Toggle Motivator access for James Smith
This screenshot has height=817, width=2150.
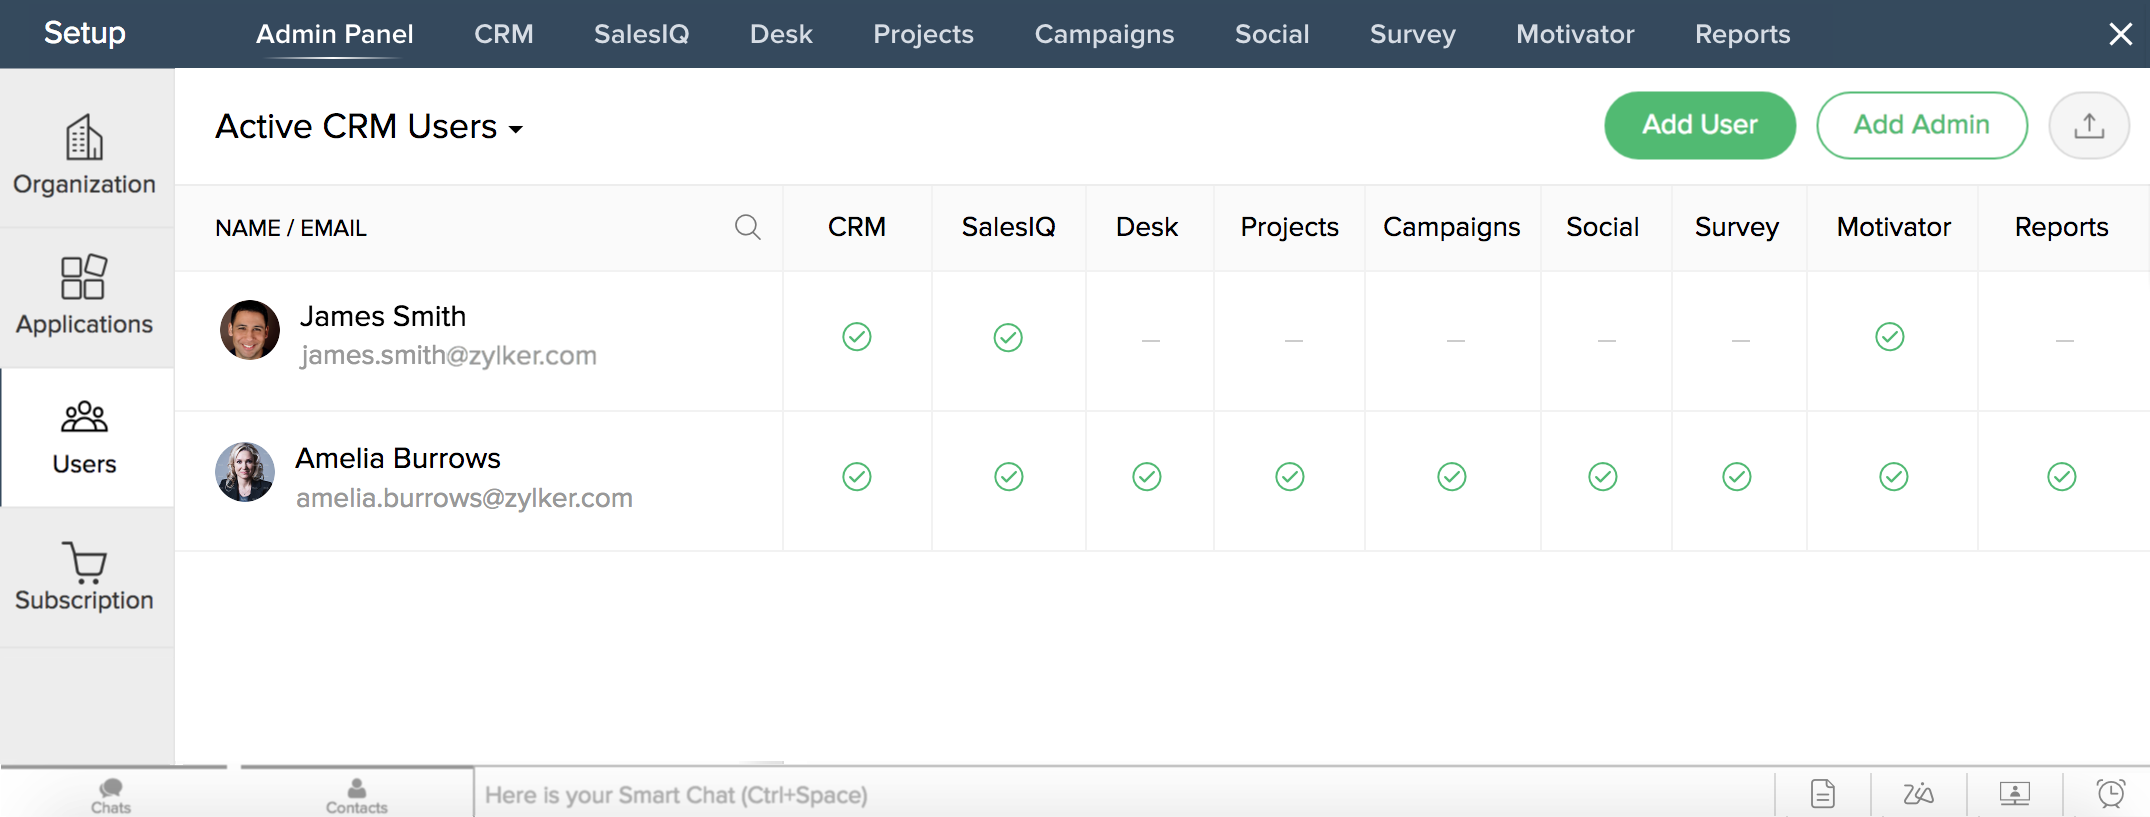pos(1890,337)
